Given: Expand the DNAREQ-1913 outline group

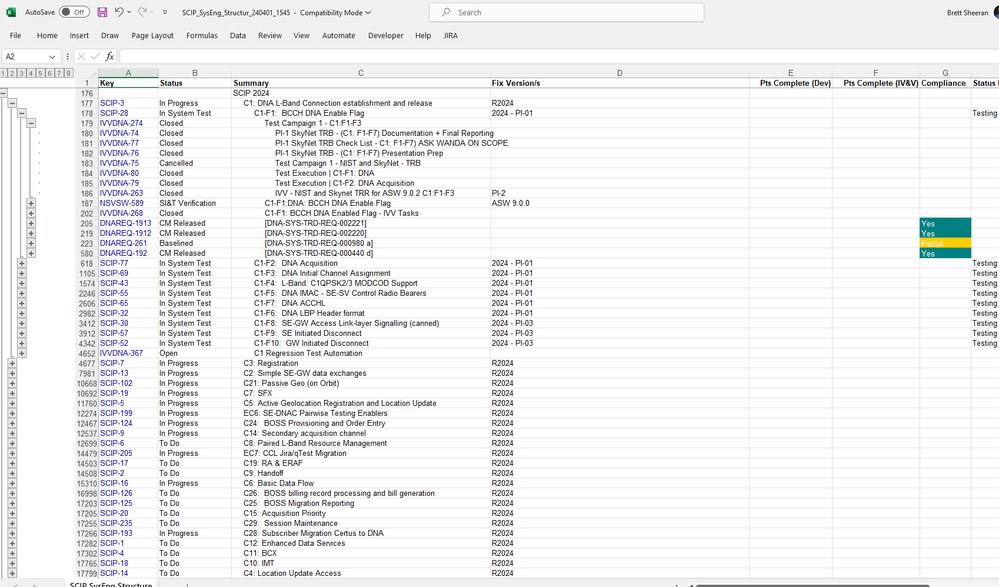Looking at the screenshot, I should [31, 223].
